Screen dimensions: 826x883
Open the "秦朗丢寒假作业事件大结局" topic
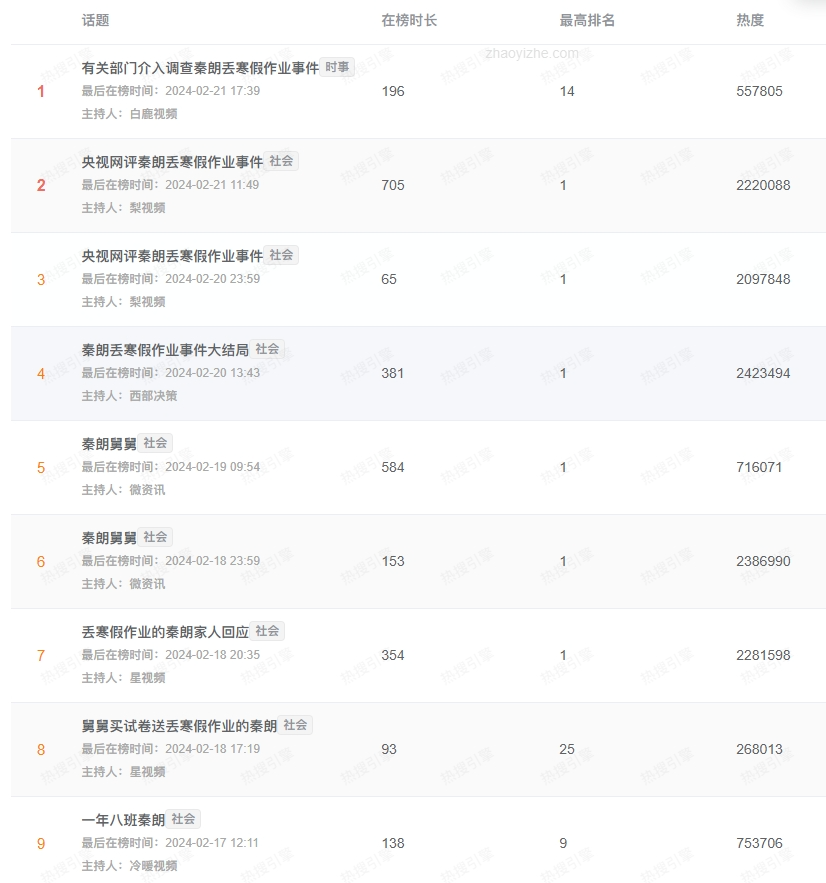click(165, 350)
